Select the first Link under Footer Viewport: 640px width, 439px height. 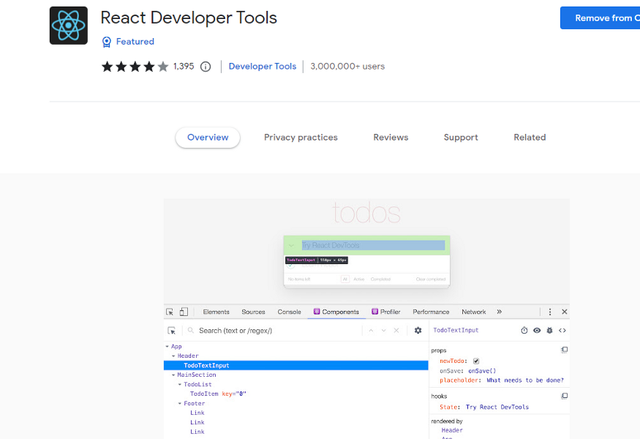[x=197, y=413]
